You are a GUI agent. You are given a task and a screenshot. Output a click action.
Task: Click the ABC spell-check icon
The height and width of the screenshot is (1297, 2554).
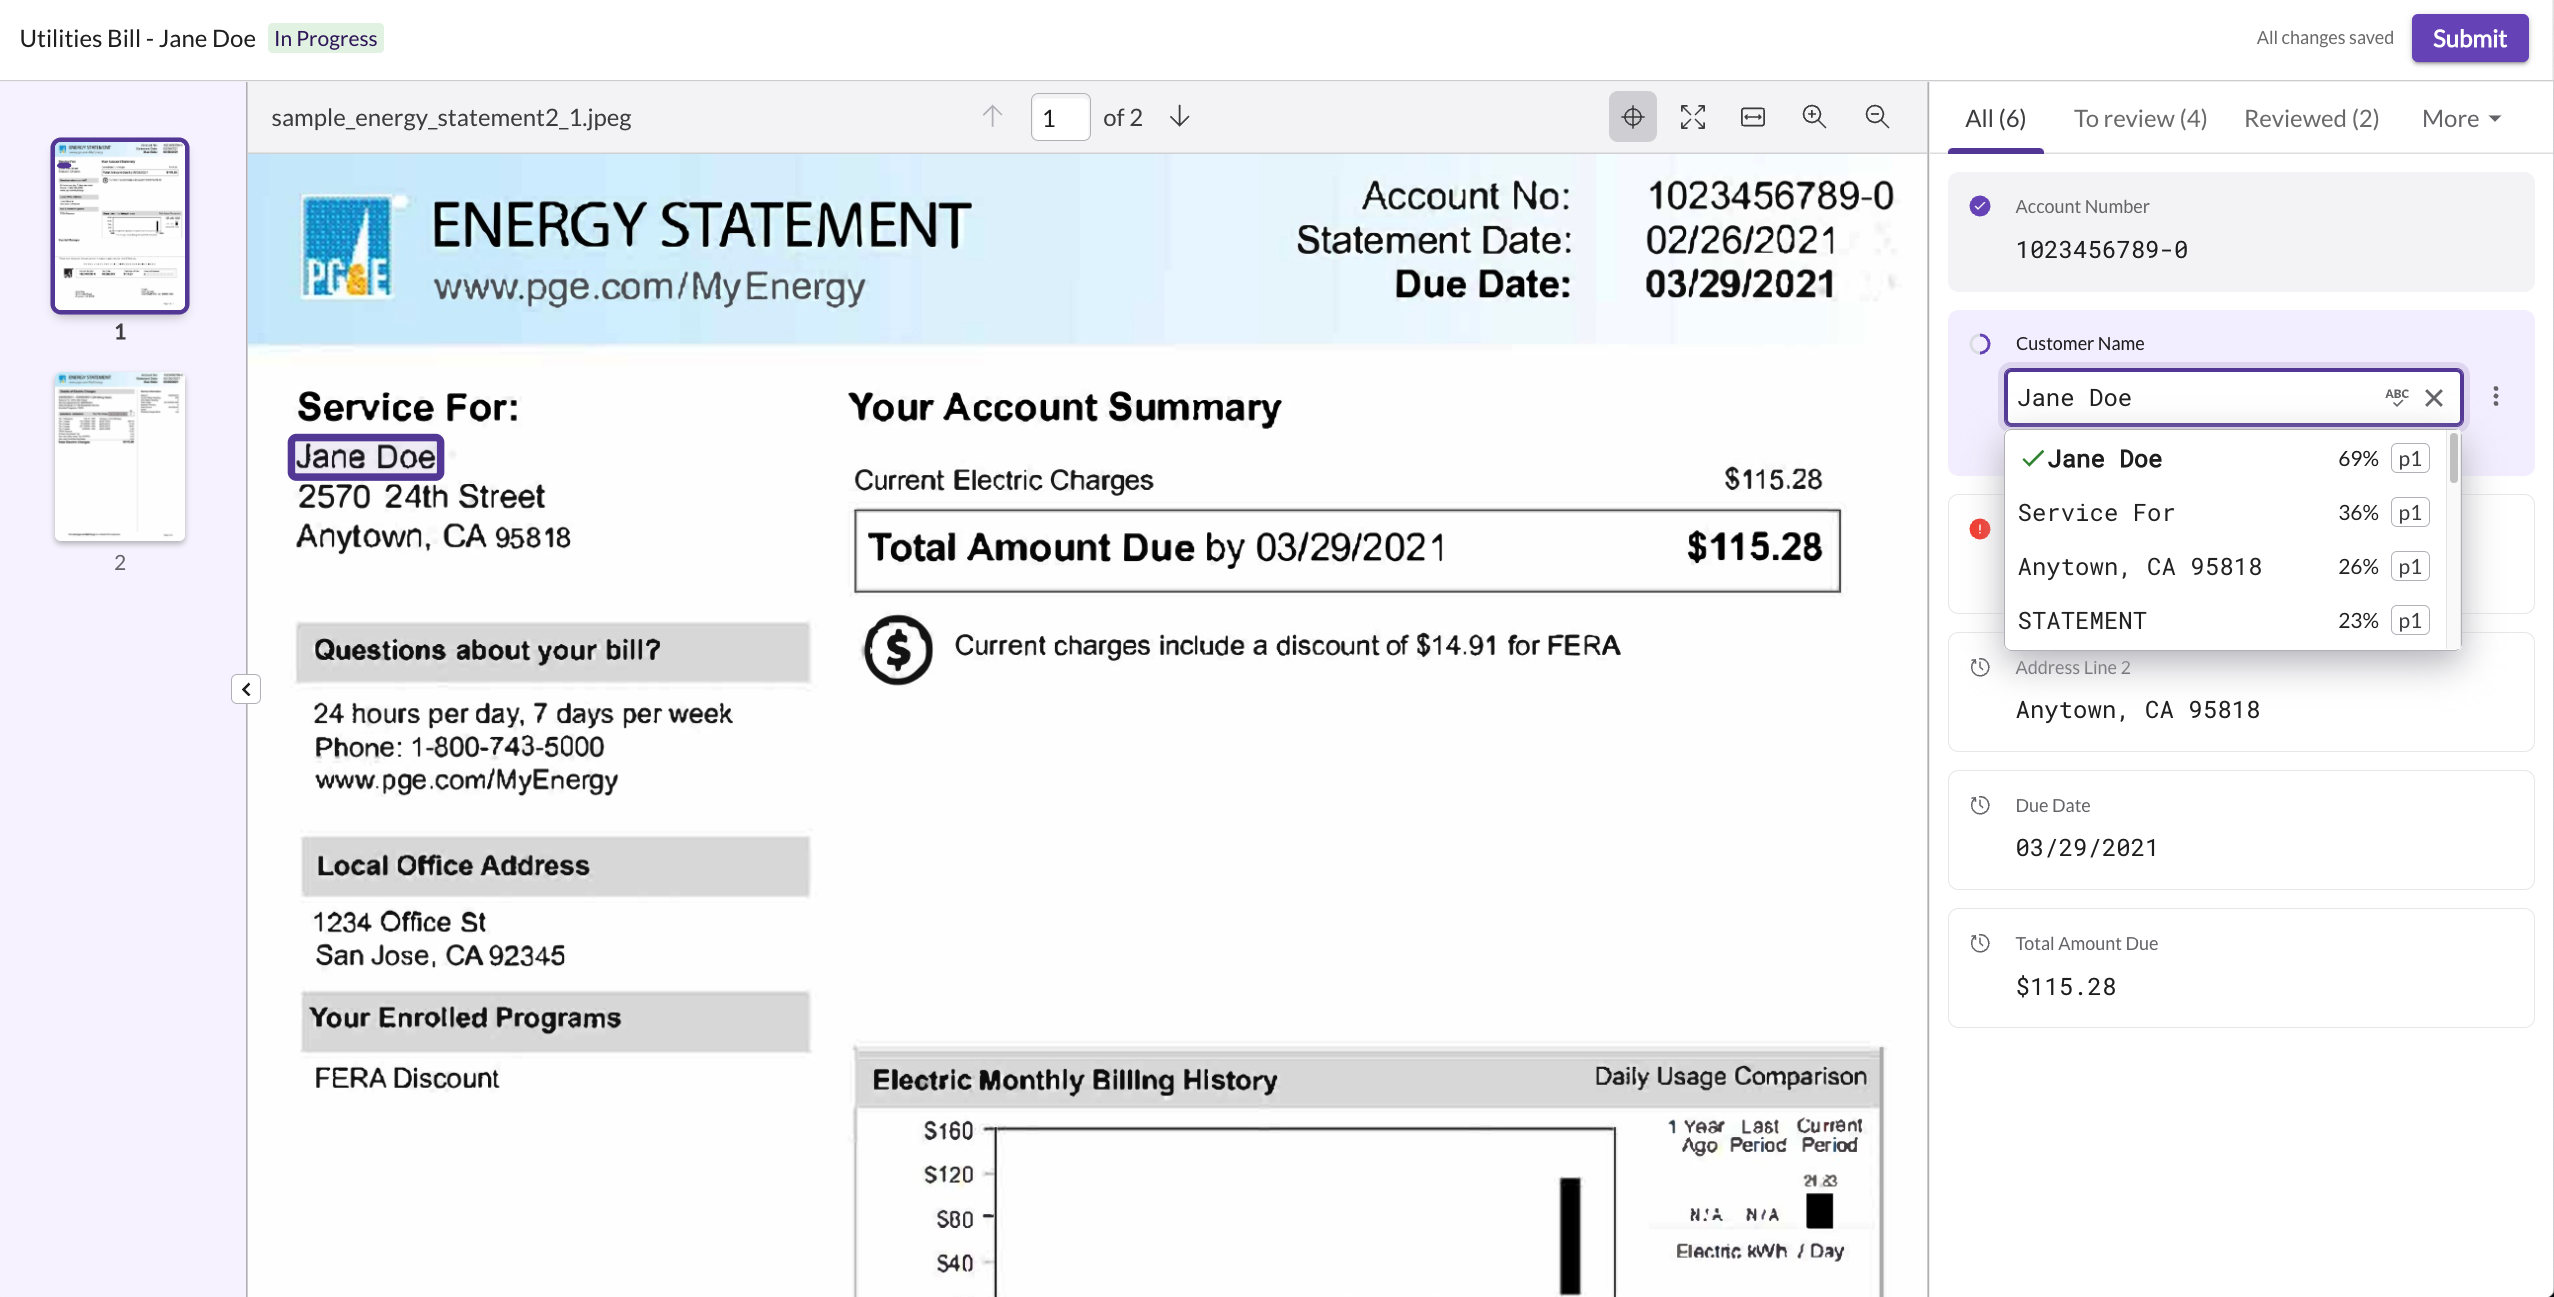[x=2396, y=397]
